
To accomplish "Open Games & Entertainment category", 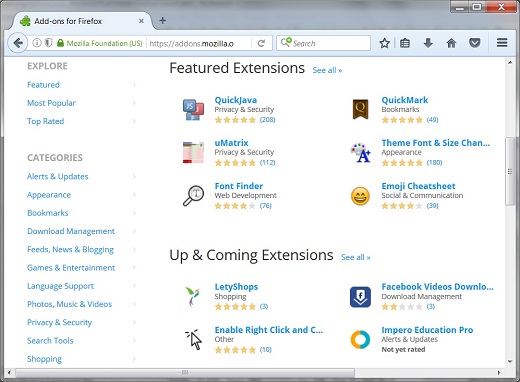I will pos(71,268).
